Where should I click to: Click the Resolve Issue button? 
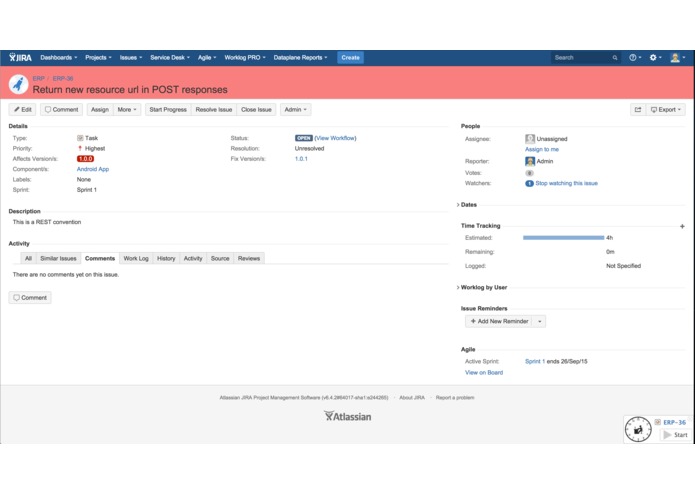[214, 109]
